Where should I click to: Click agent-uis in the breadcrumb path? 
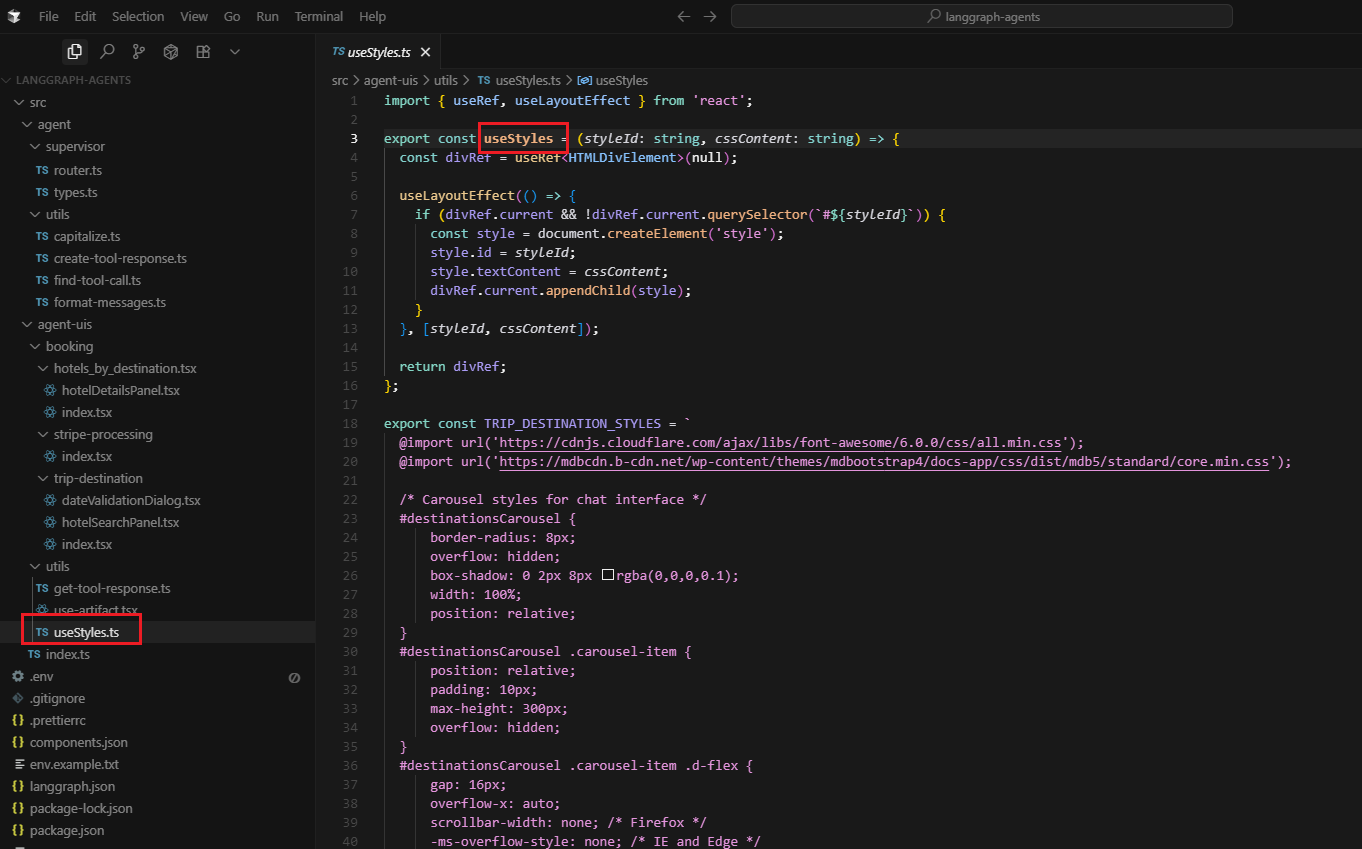[390, 80]
